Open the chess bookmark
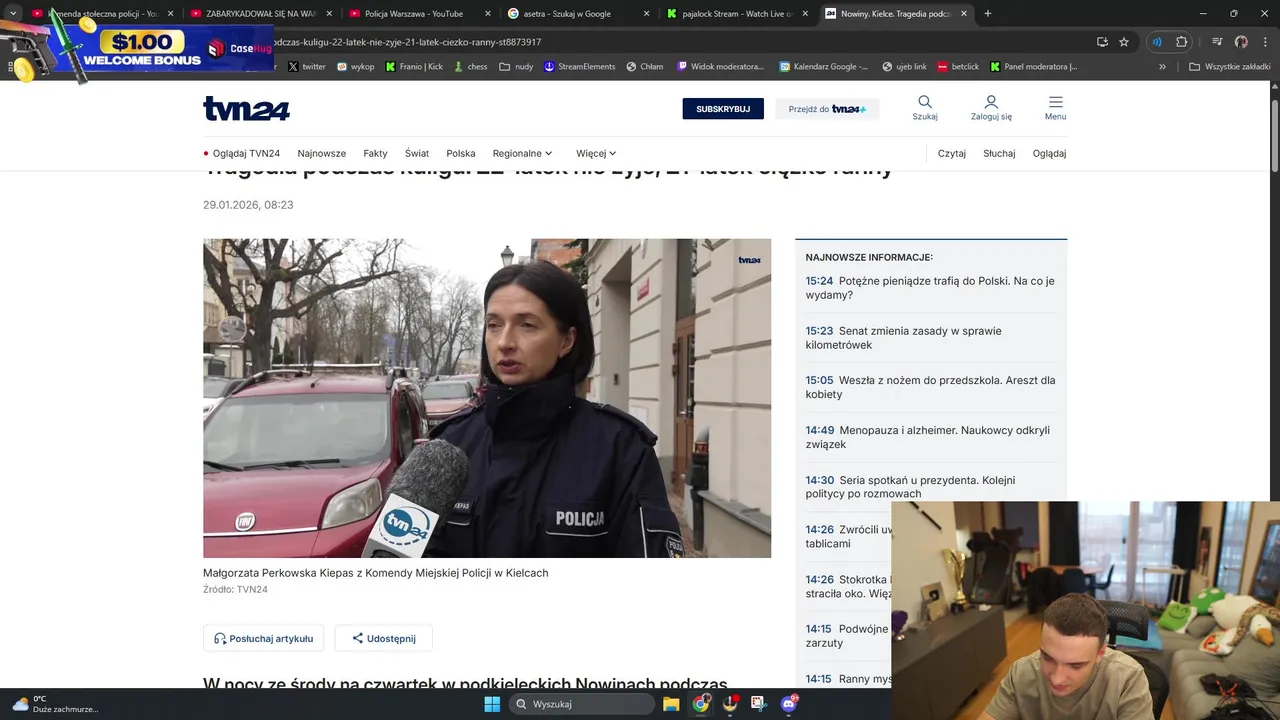The image size is (1280, 720). coord(470,67)
